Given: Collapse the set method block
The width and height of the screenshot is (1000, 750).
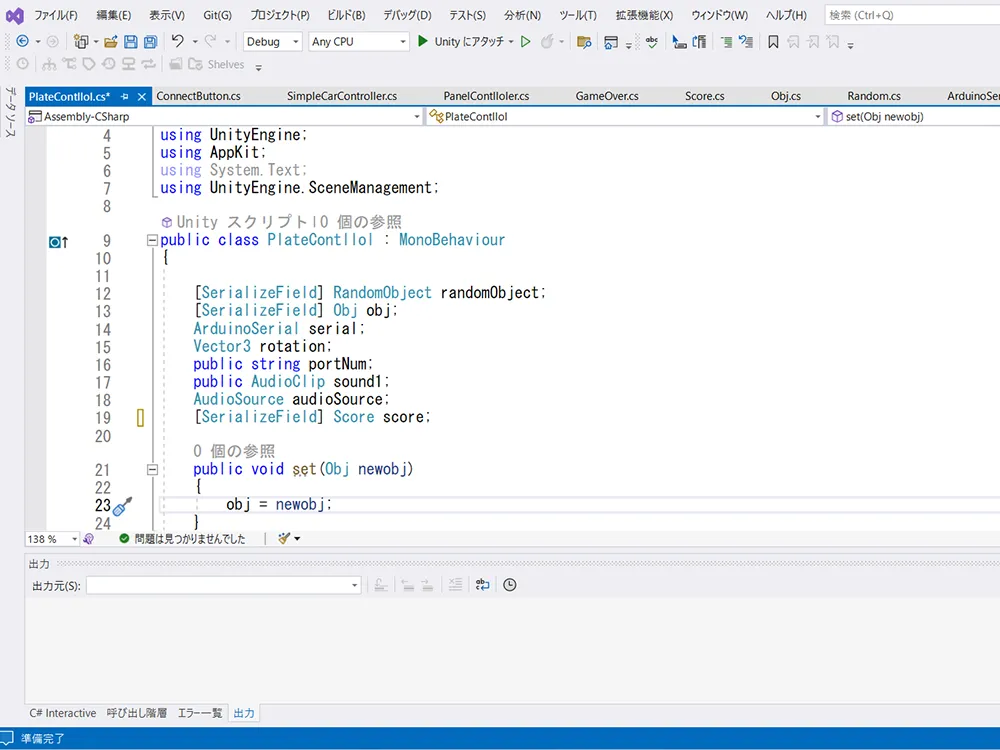Looking at the screenshot, I should [x=152, y=470].
